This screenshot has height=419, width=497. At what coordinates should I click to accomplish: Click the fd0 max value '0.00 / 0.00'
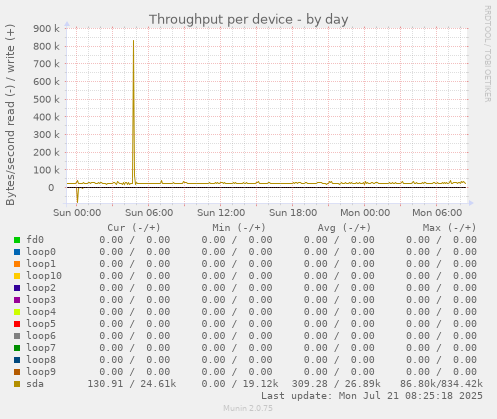tap(441, 240)
